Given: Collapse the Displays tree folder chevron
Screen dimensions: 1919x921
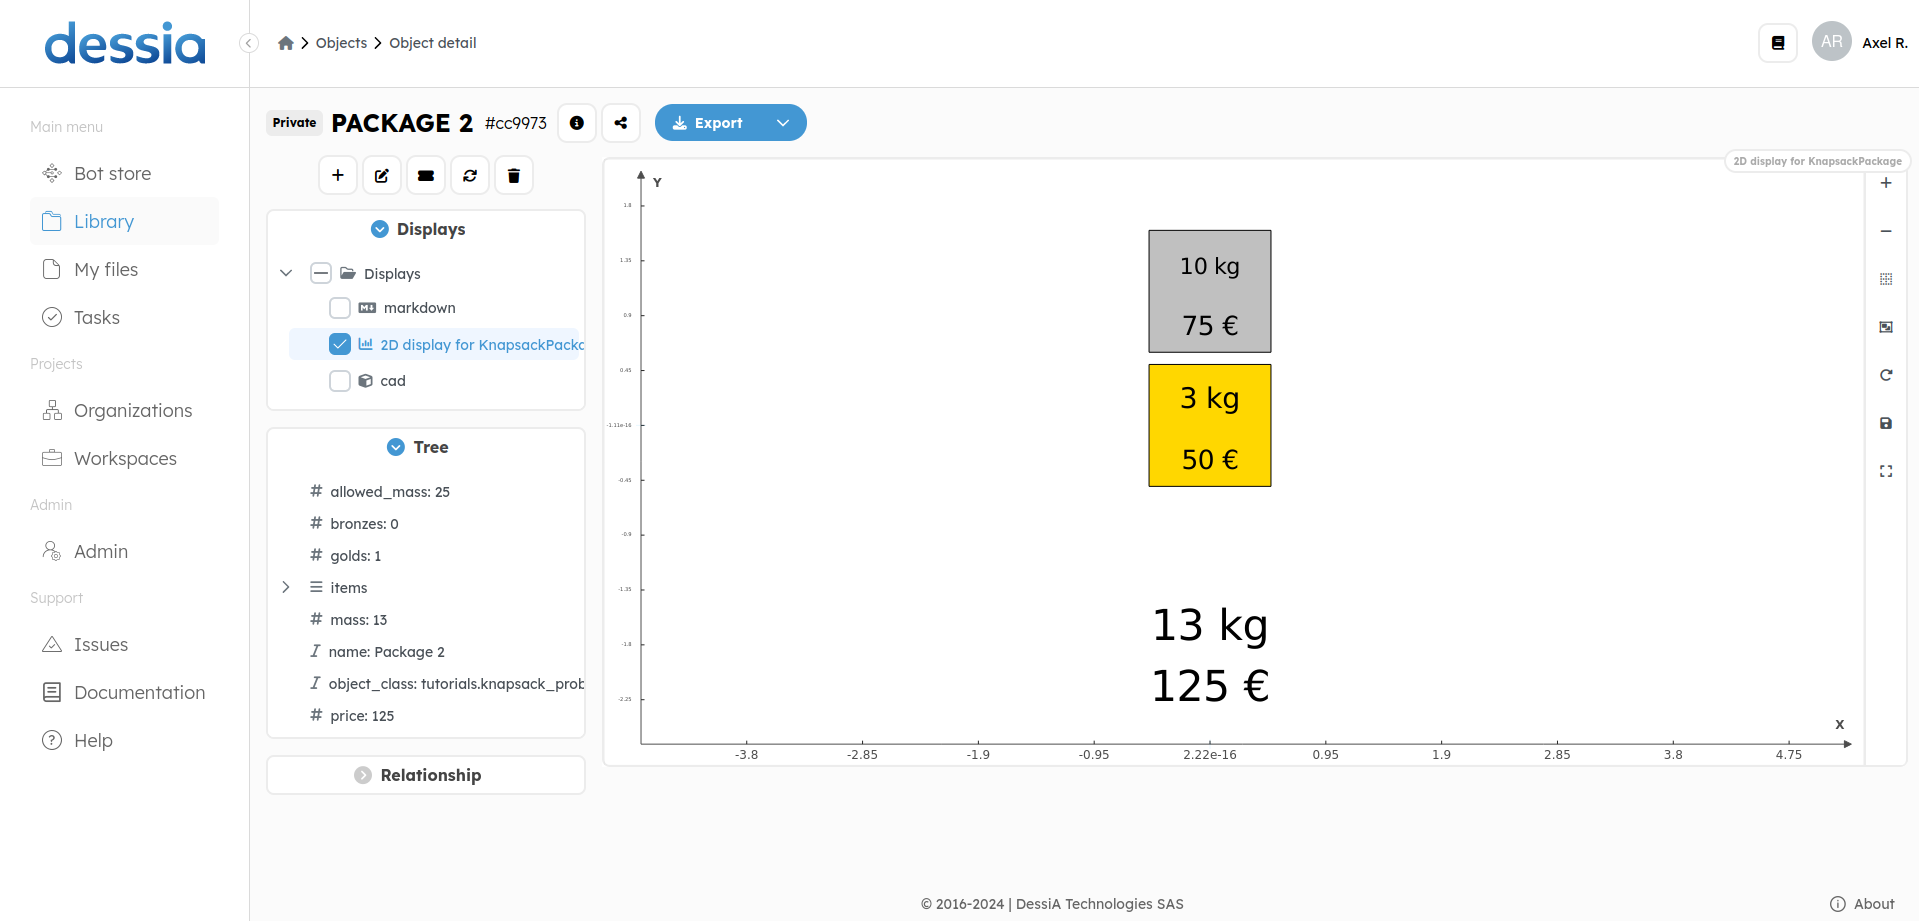Looking at the screenshot, I should [x=286, y=273].
